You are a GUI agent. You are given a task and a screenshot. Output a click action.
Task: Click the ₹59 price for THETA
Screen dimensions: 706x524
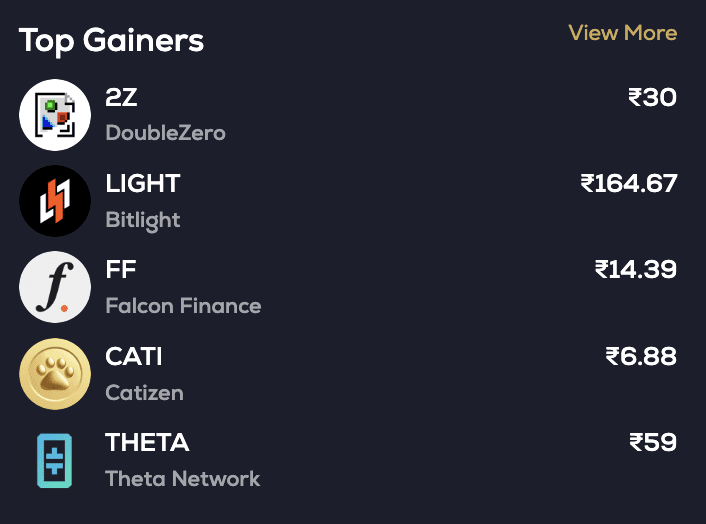tap(652, 442)
